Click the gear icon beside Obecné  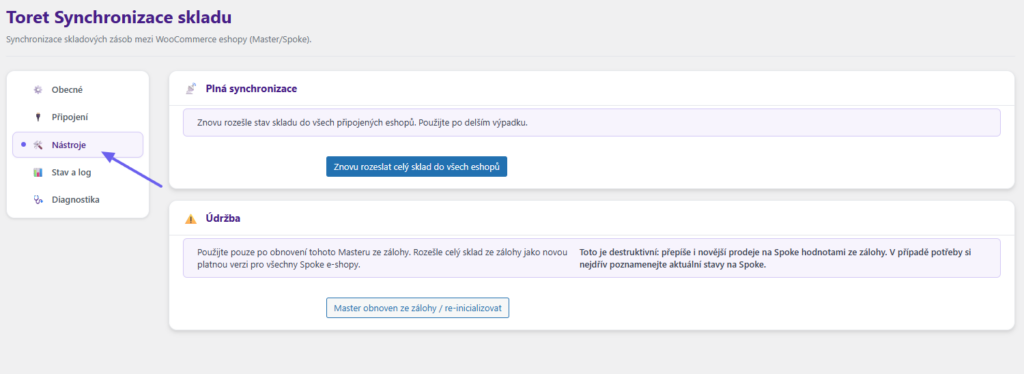[x=38, y=89]
